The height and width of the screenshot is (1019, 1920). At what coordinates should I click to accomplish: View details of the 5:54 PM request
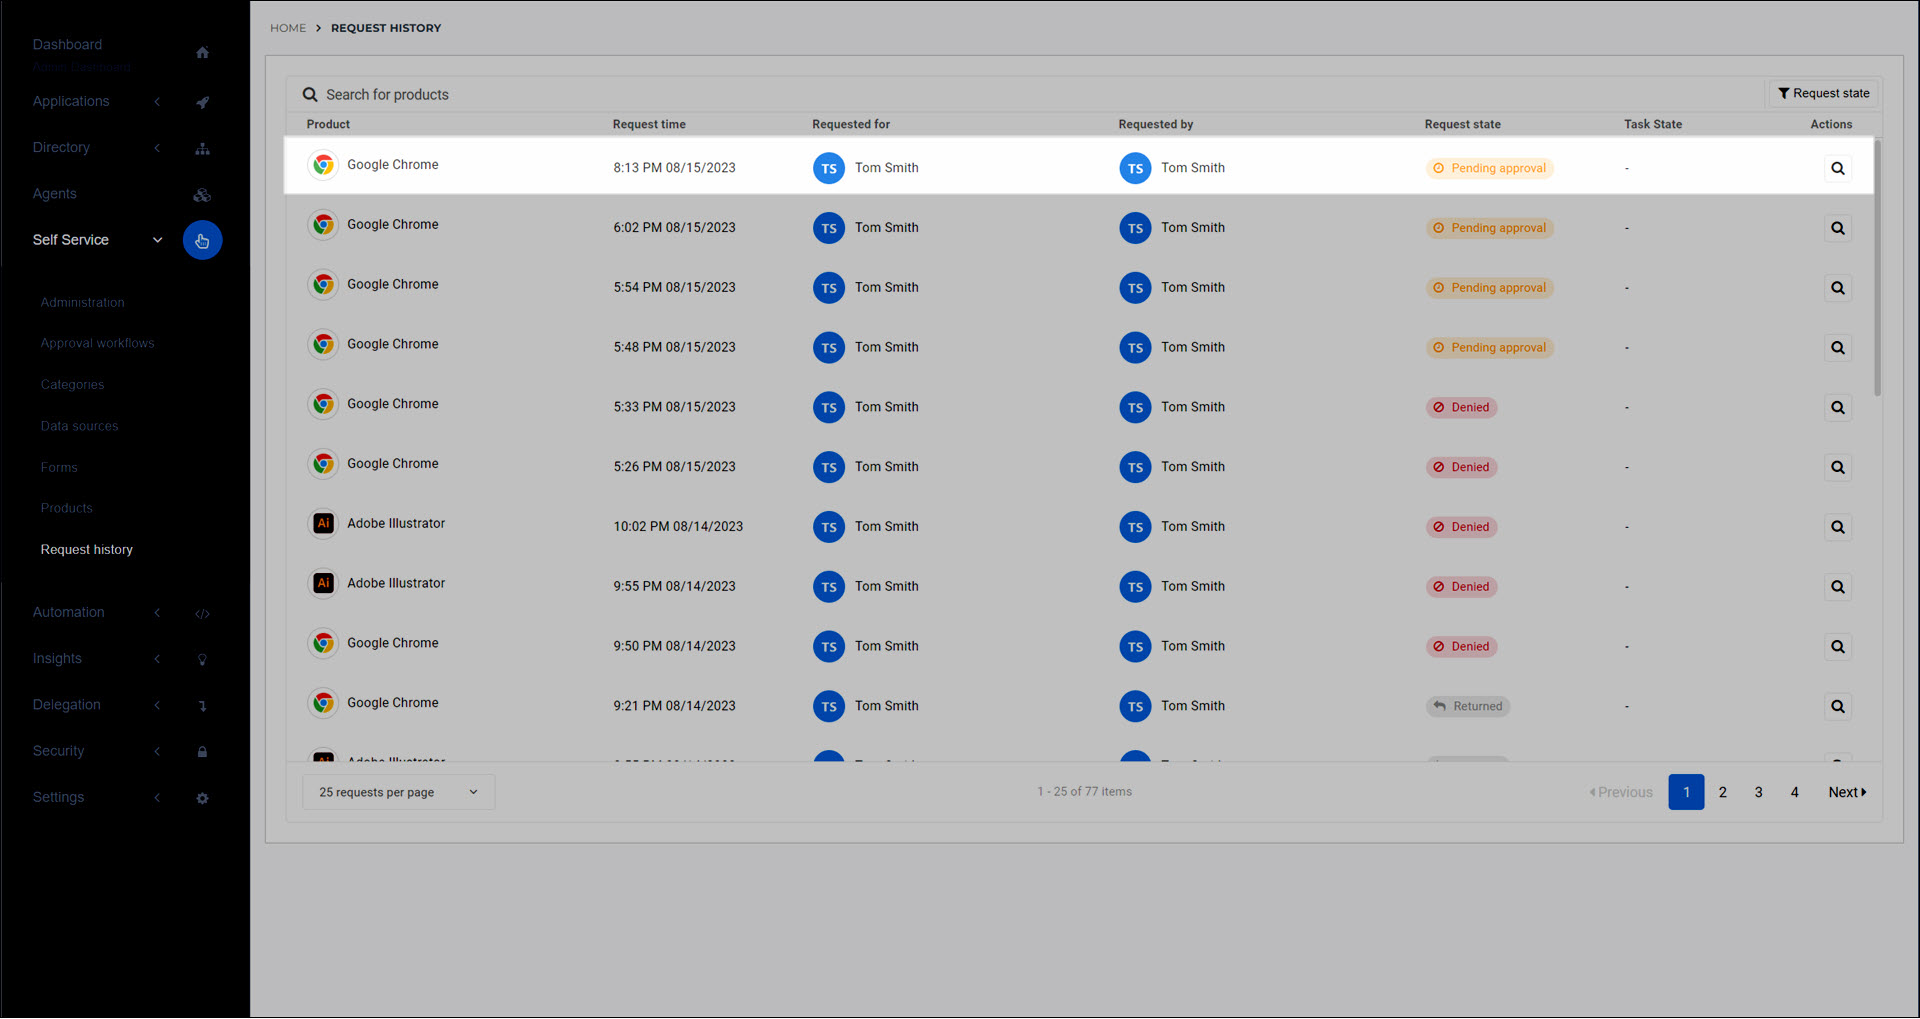pos(1837,288)
